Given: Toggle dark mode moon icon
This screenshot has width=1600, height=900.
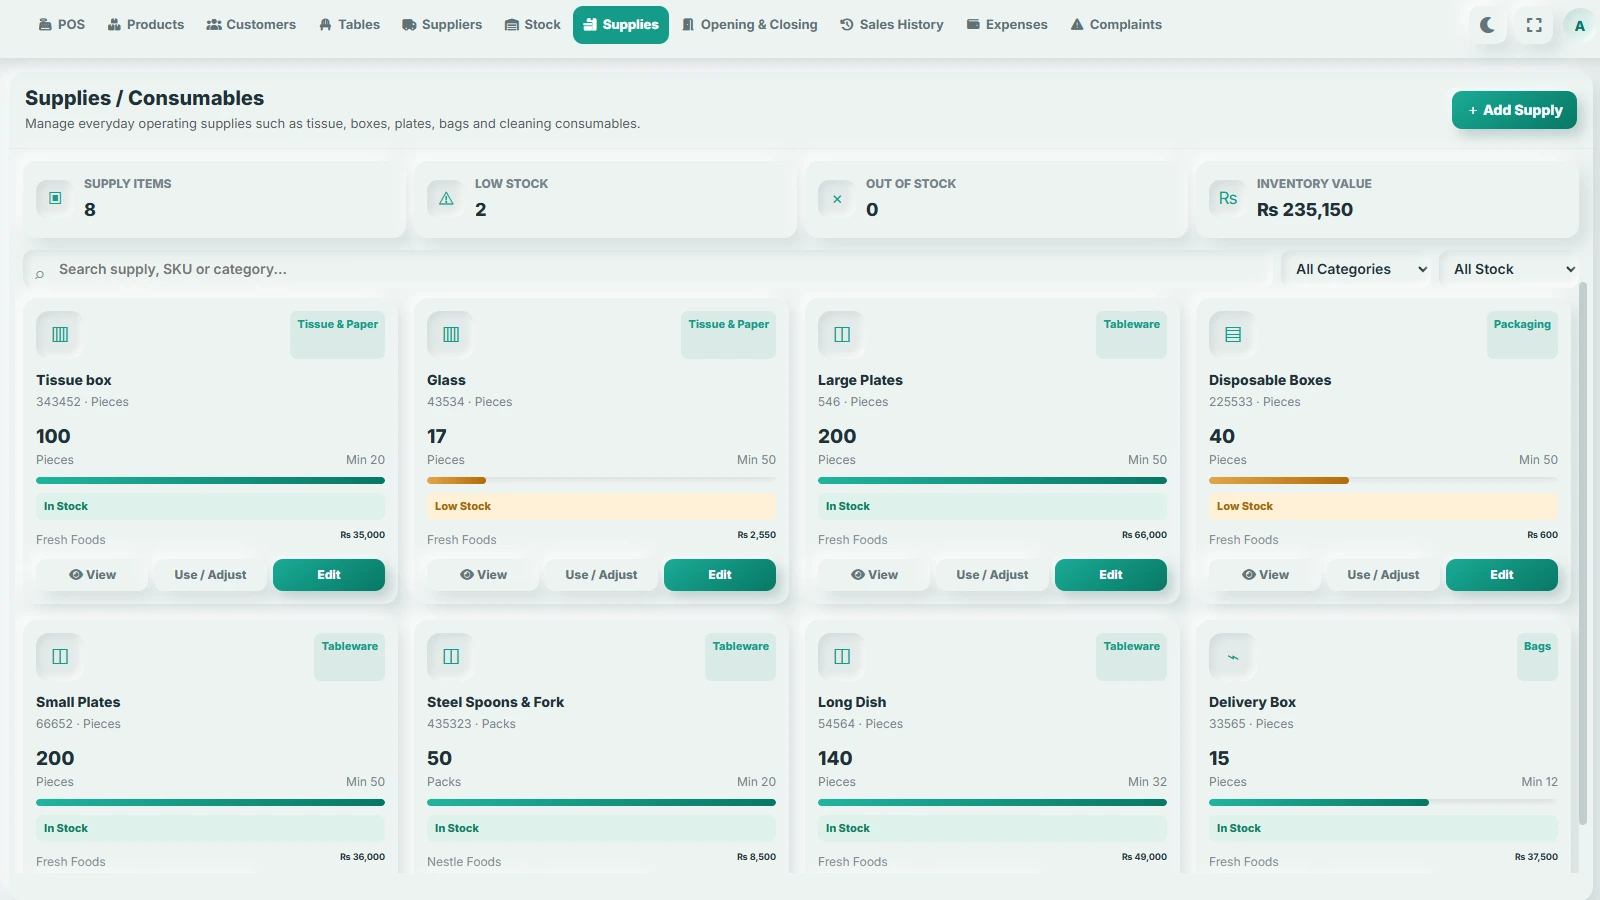Looking at the screenshot, I should tap(1487, 25).
